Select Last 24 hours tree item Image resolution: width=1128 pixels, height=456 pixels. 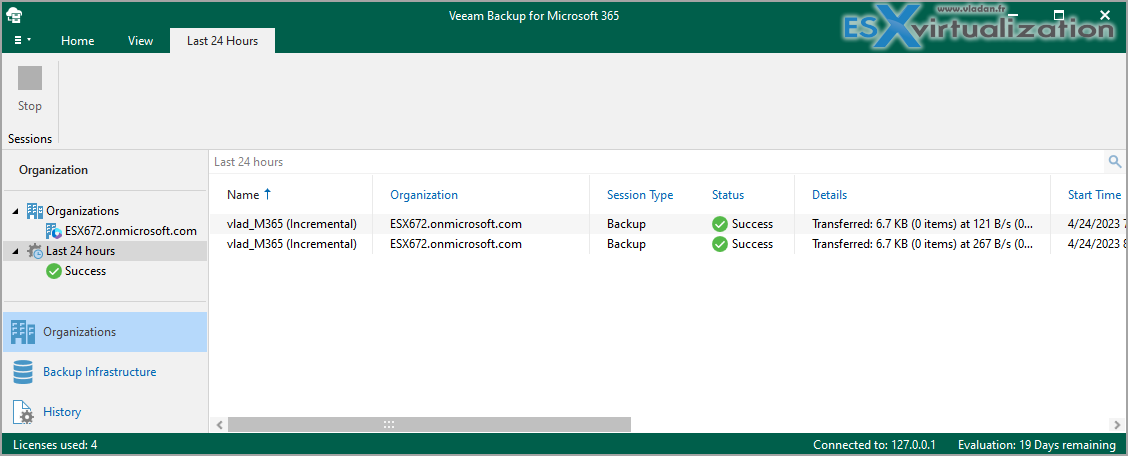(80, 251)
